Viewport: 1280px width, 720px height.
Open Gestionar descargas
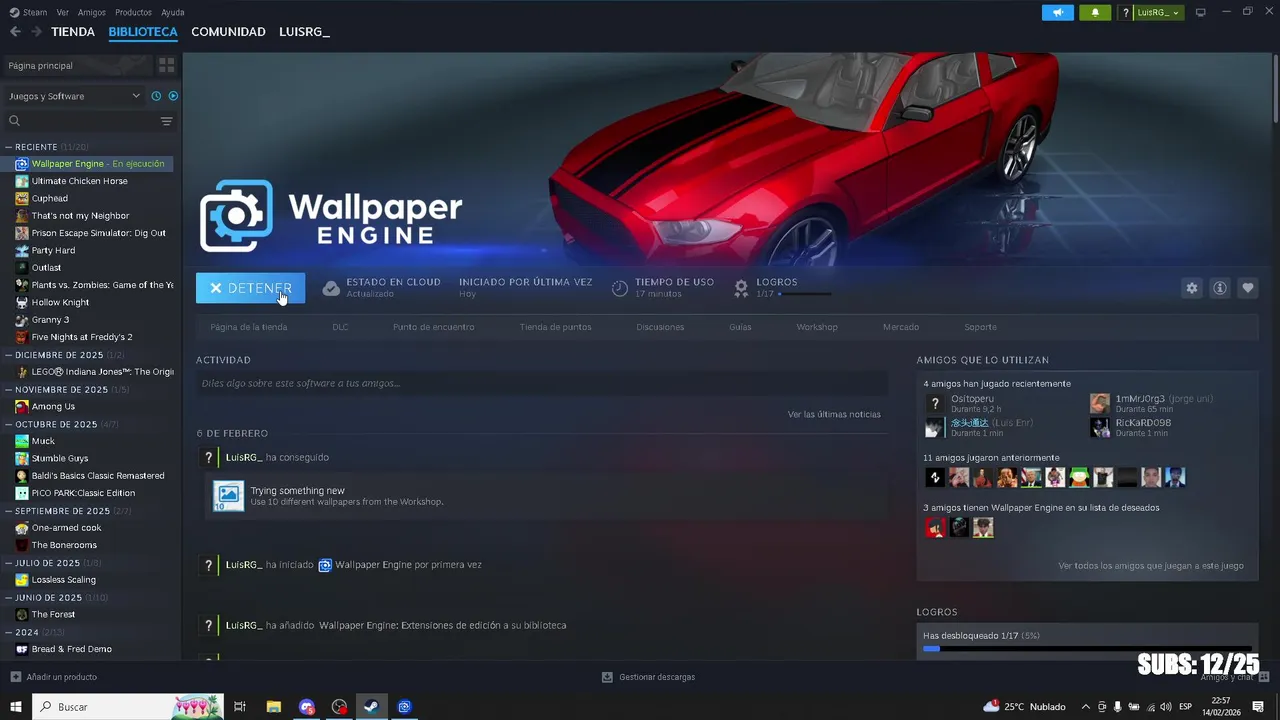(x=648, y=677)
